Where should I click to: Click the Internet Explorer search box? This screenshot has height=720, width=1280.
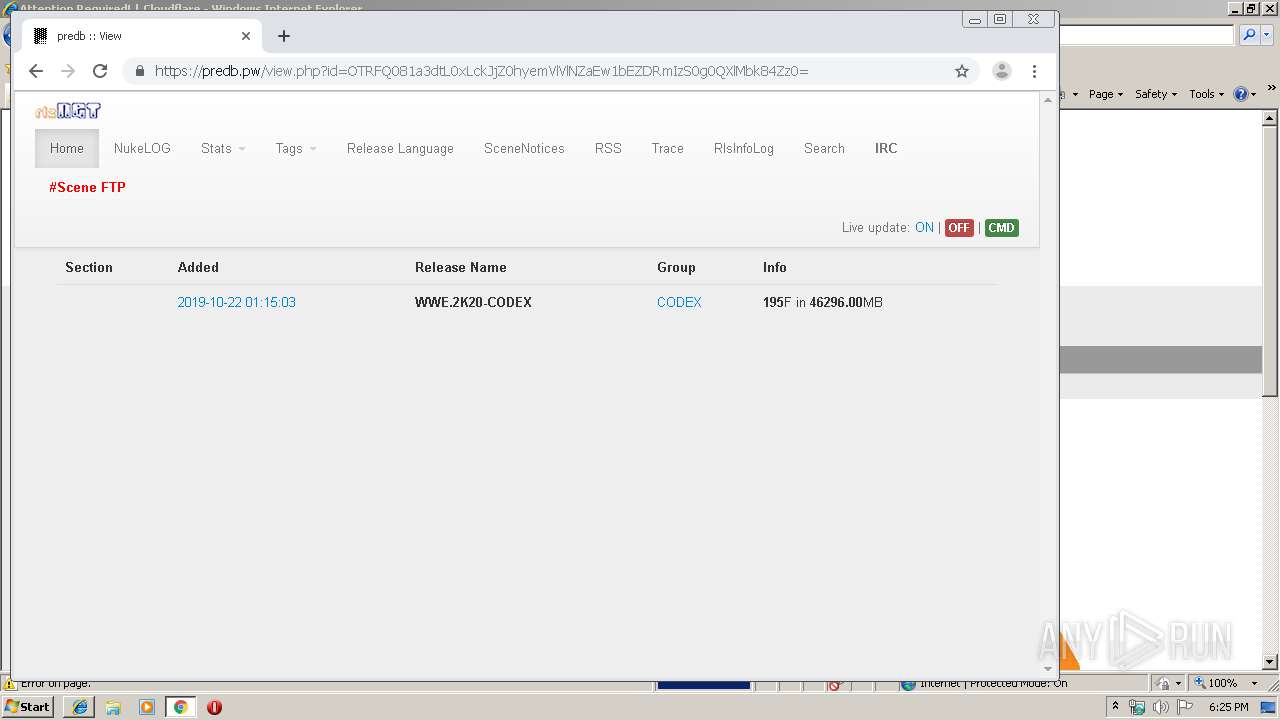point(1147,35)
